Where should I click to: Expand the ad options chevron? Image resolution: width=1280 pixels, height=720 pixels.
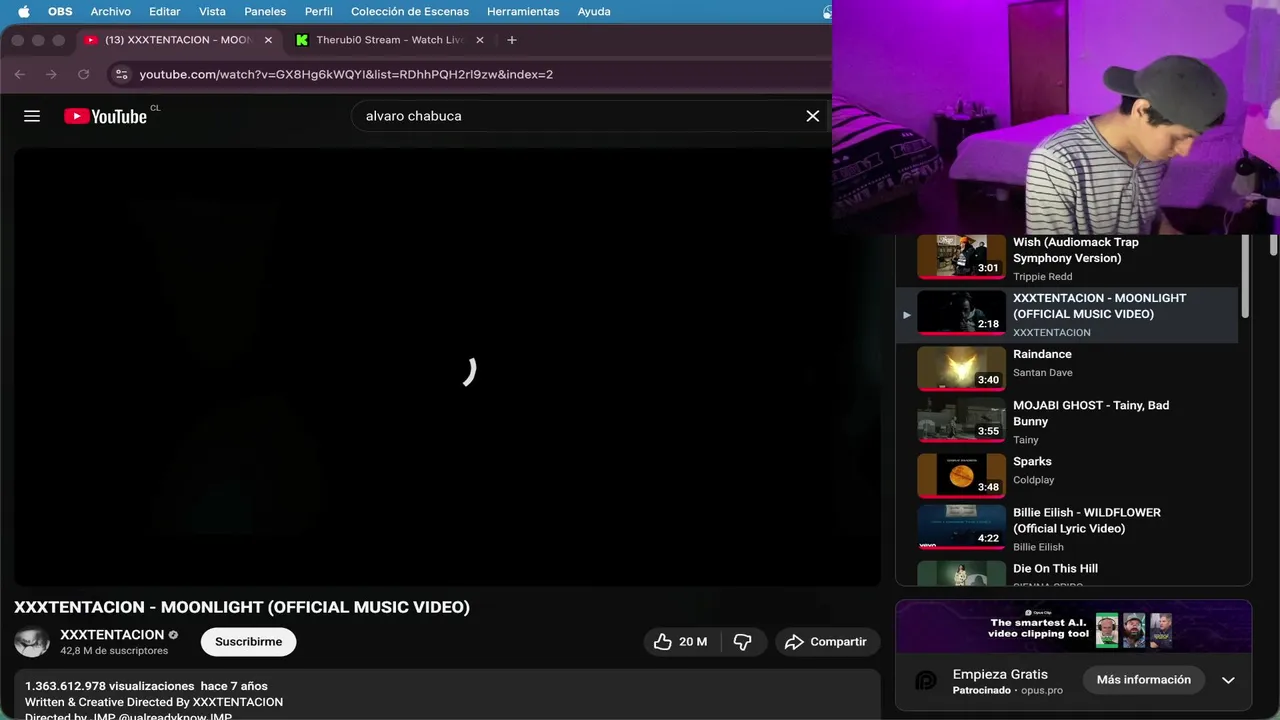[1228, 680]
